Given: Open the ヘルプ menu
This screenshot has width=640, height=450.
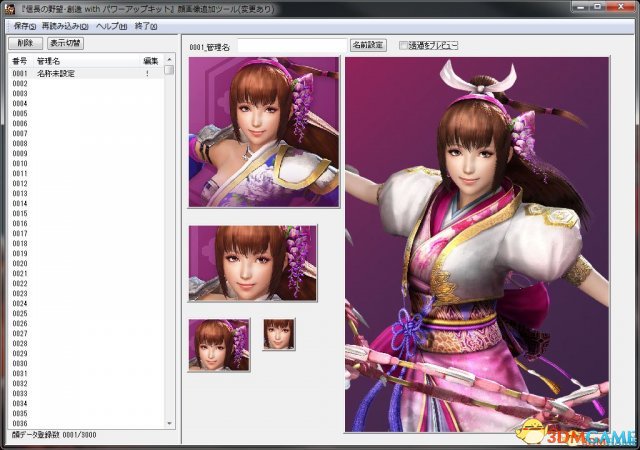Looking at the screenshot, I should [x=111, y=27].
